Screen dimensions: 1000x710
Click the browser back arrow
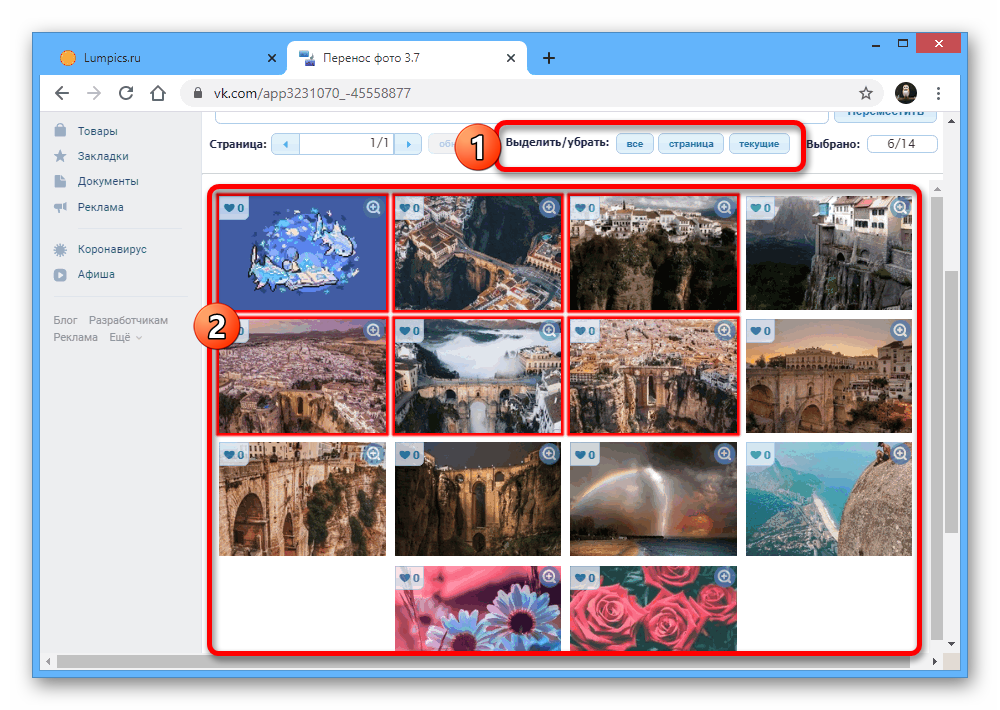point(61,93)
